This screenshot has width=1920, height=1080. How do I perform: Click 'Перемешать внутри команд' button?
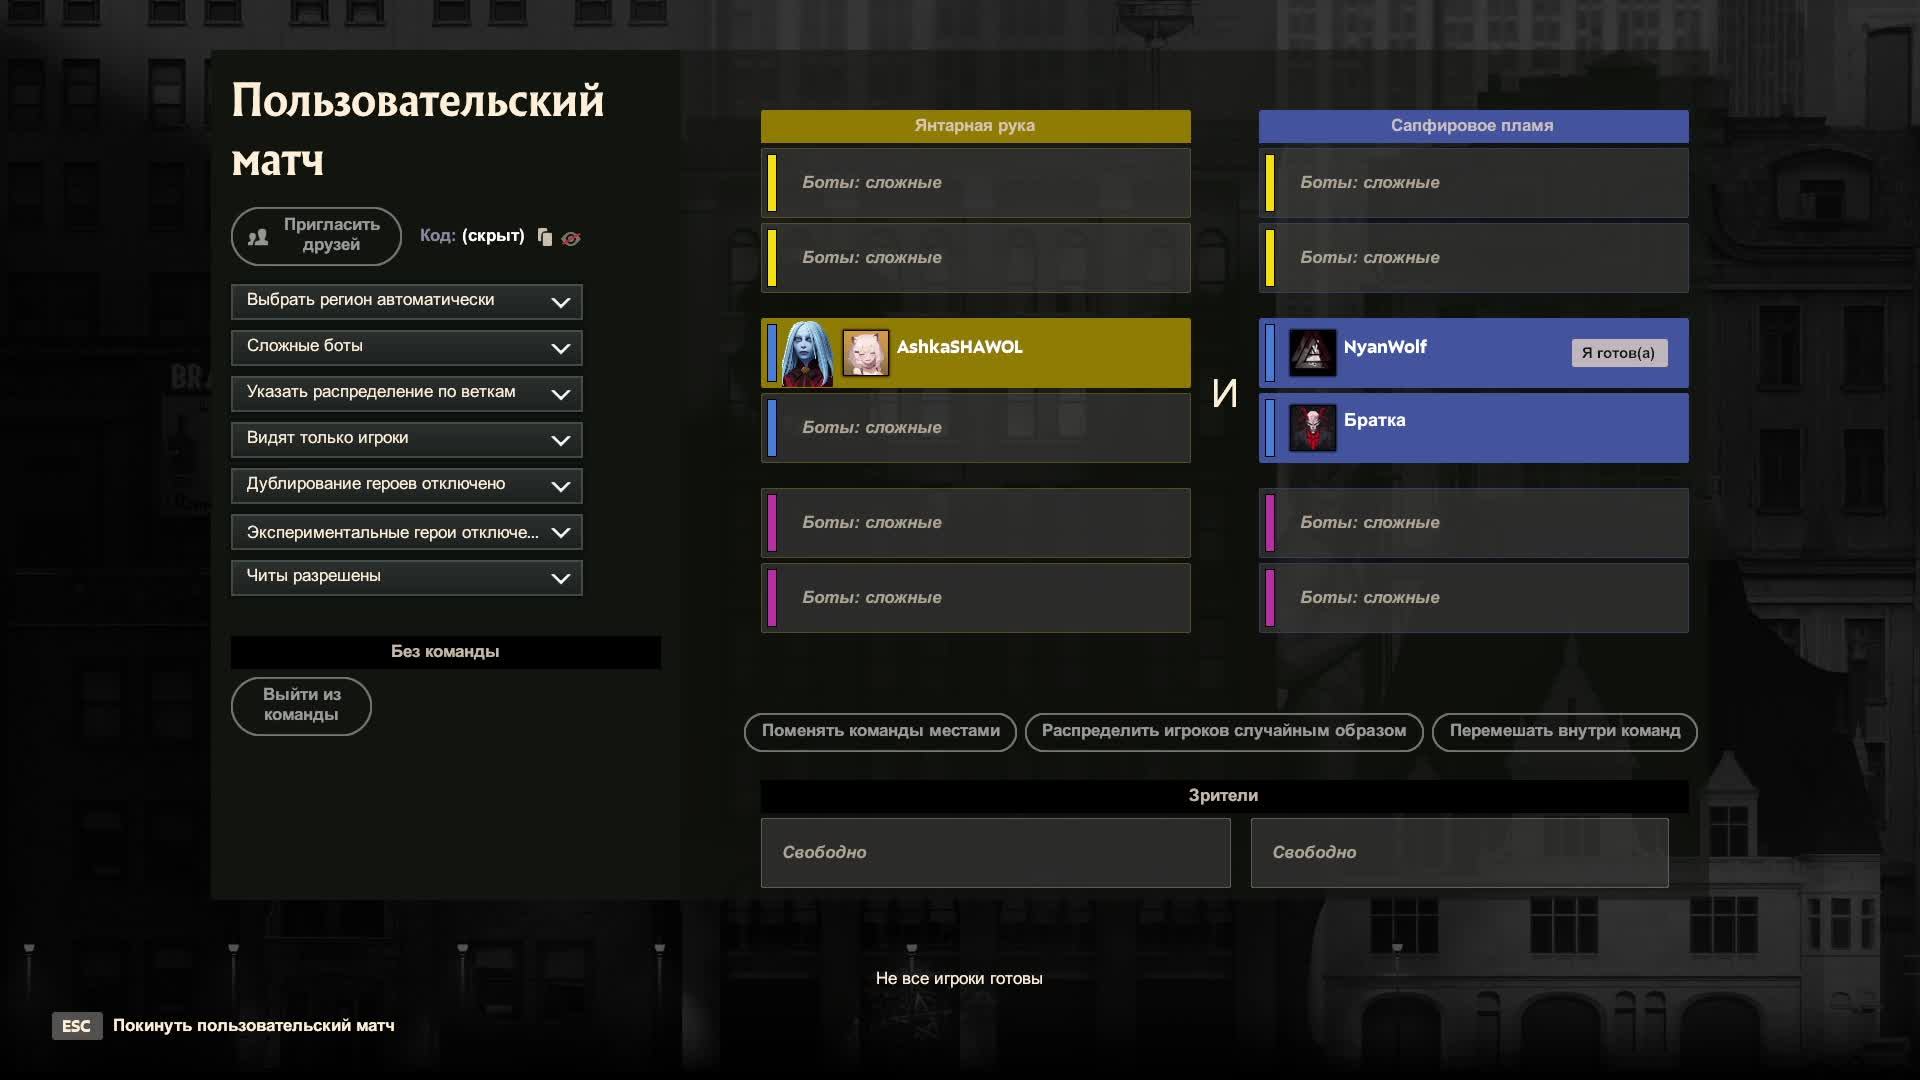click(x=1564, y=731)
